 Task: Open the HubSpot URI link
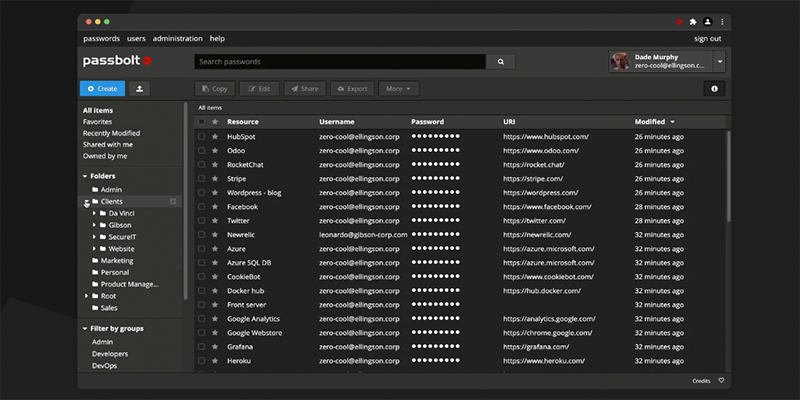[546, 137]
